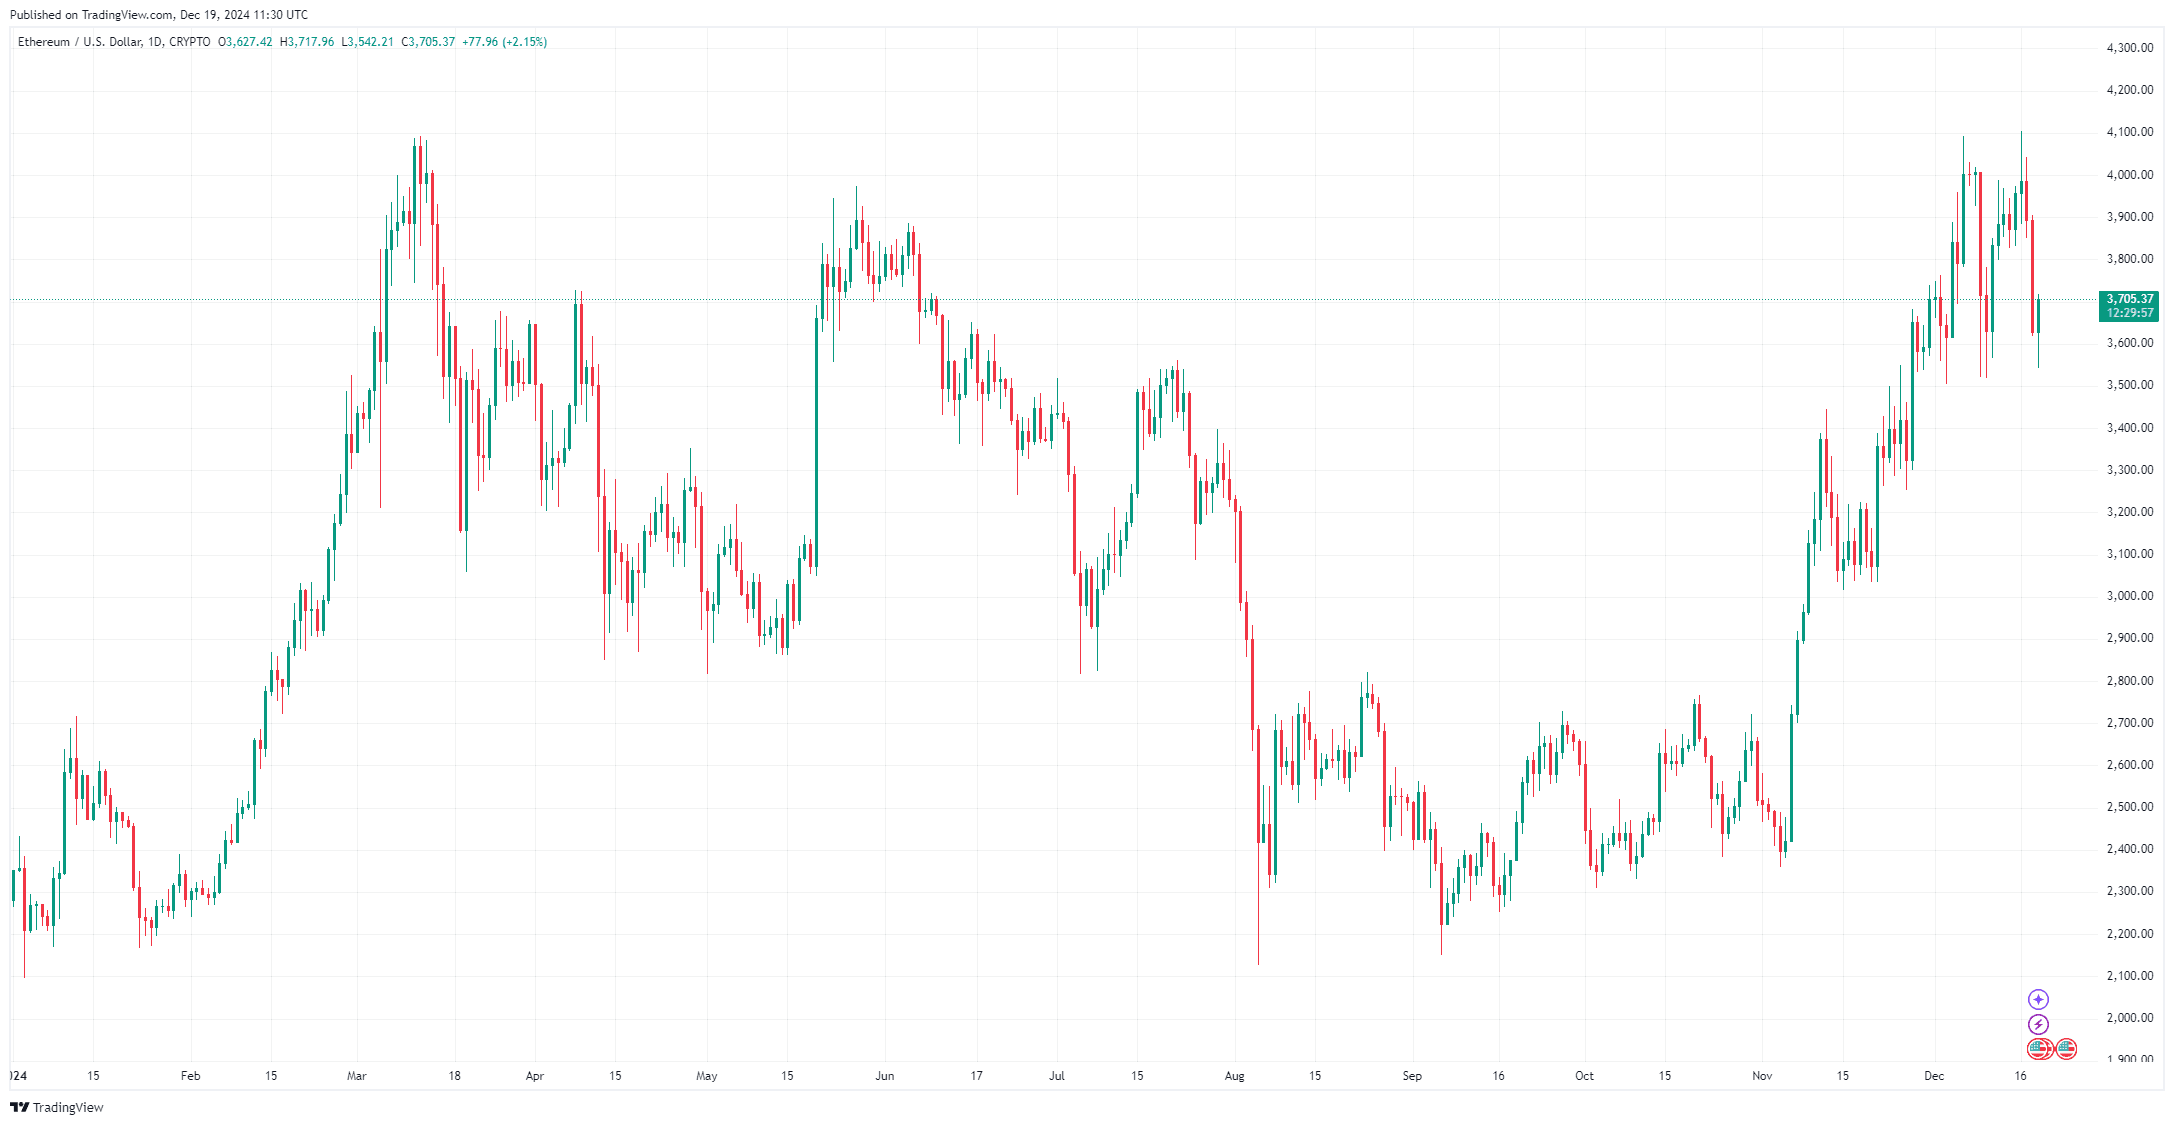Click the Aug label on time axis
2174x1125 pixels.
pos(1235,1076)
